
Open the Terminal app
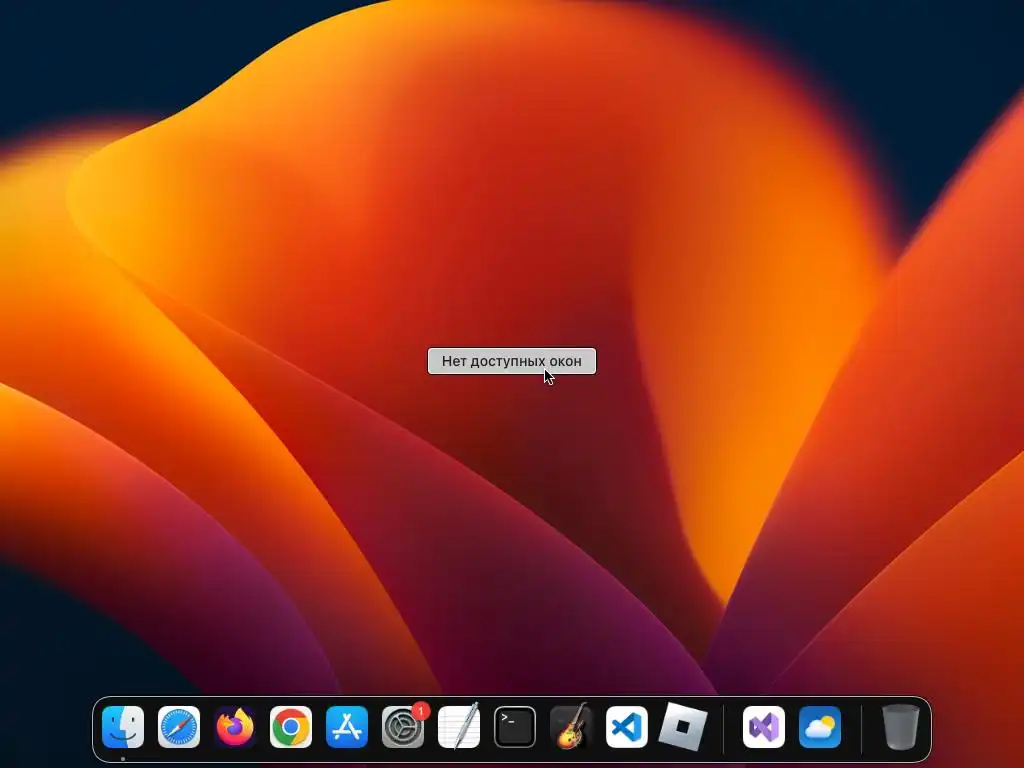tap(515, 727)
